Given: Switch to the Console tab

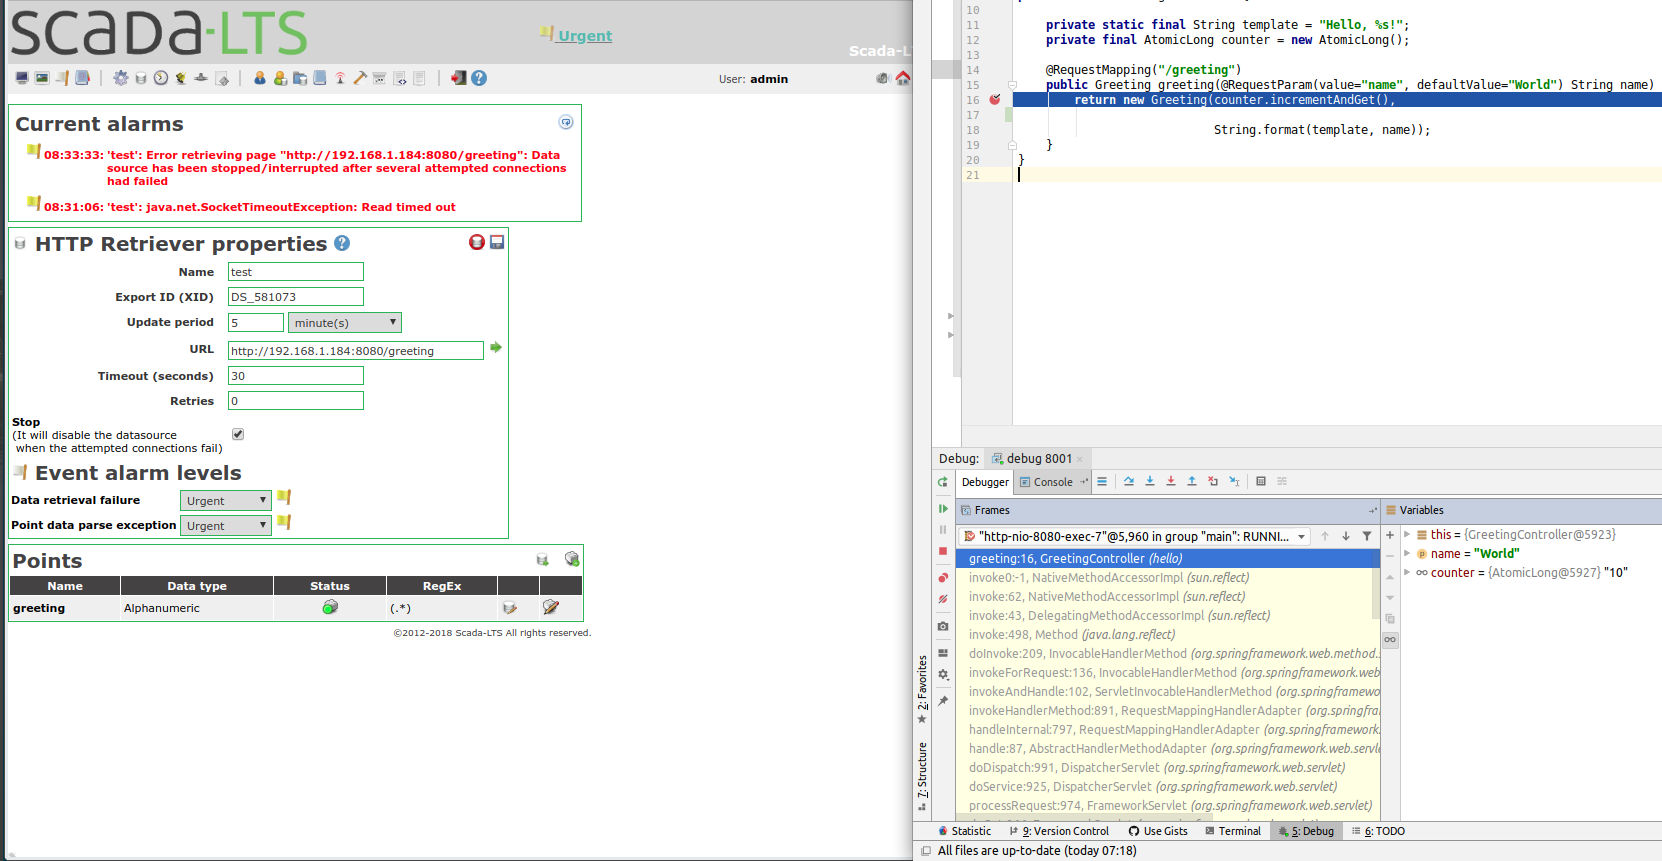Looking at the screenshot, I should coord(1046,482).
